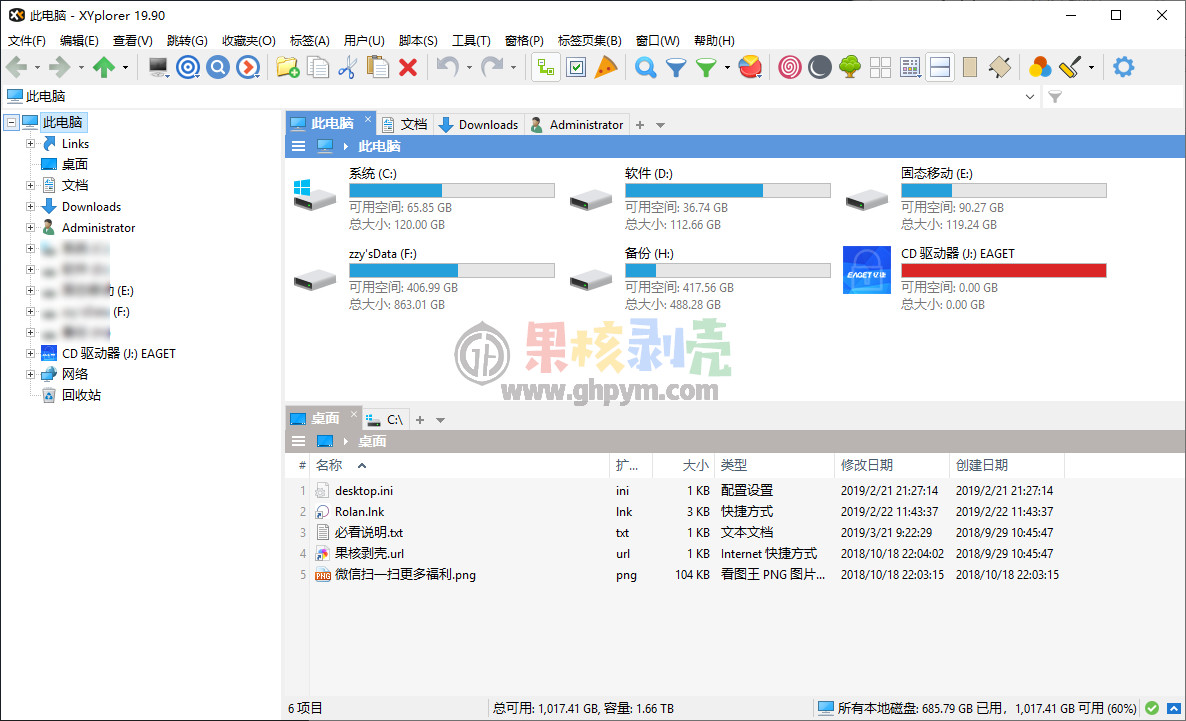Go back with the left arrow button
This screenshot has width=1186, height=721.
tap(17, 67)
